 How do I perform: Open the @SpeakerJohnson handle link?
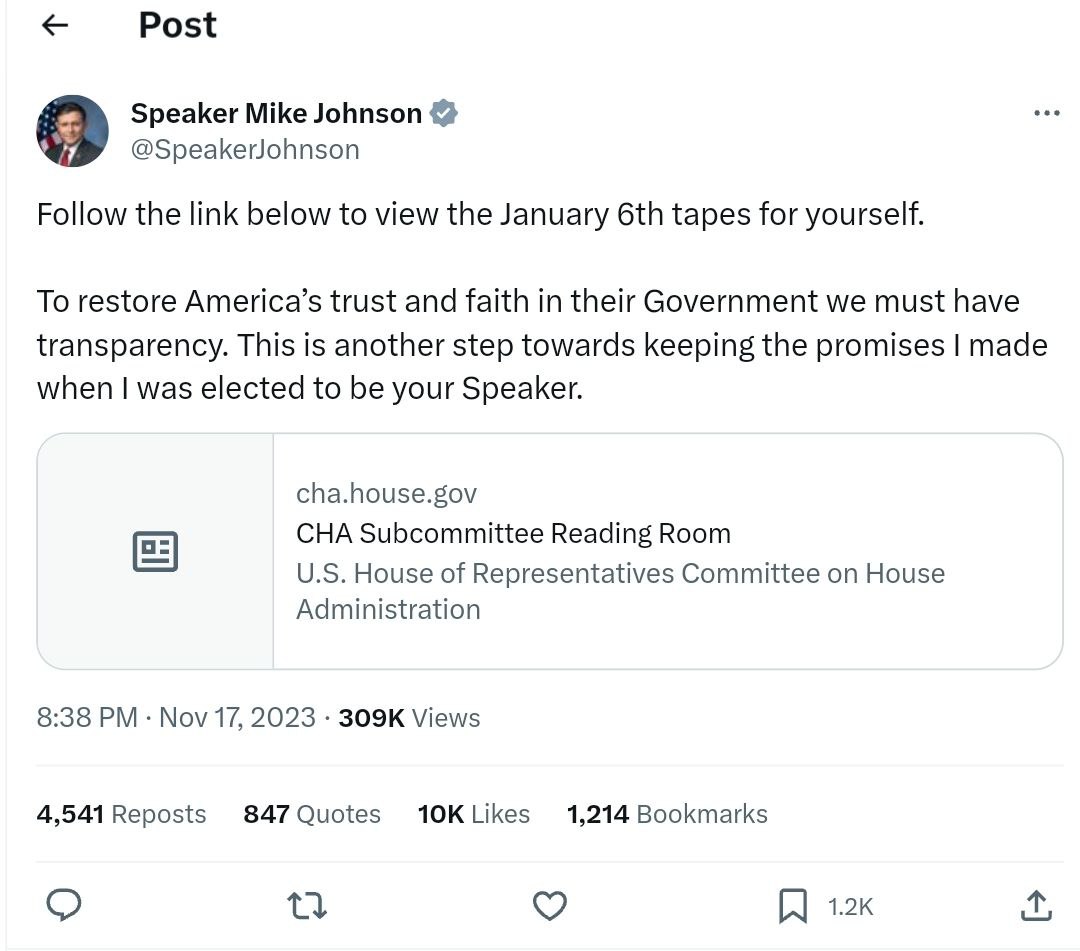[245, 149]
